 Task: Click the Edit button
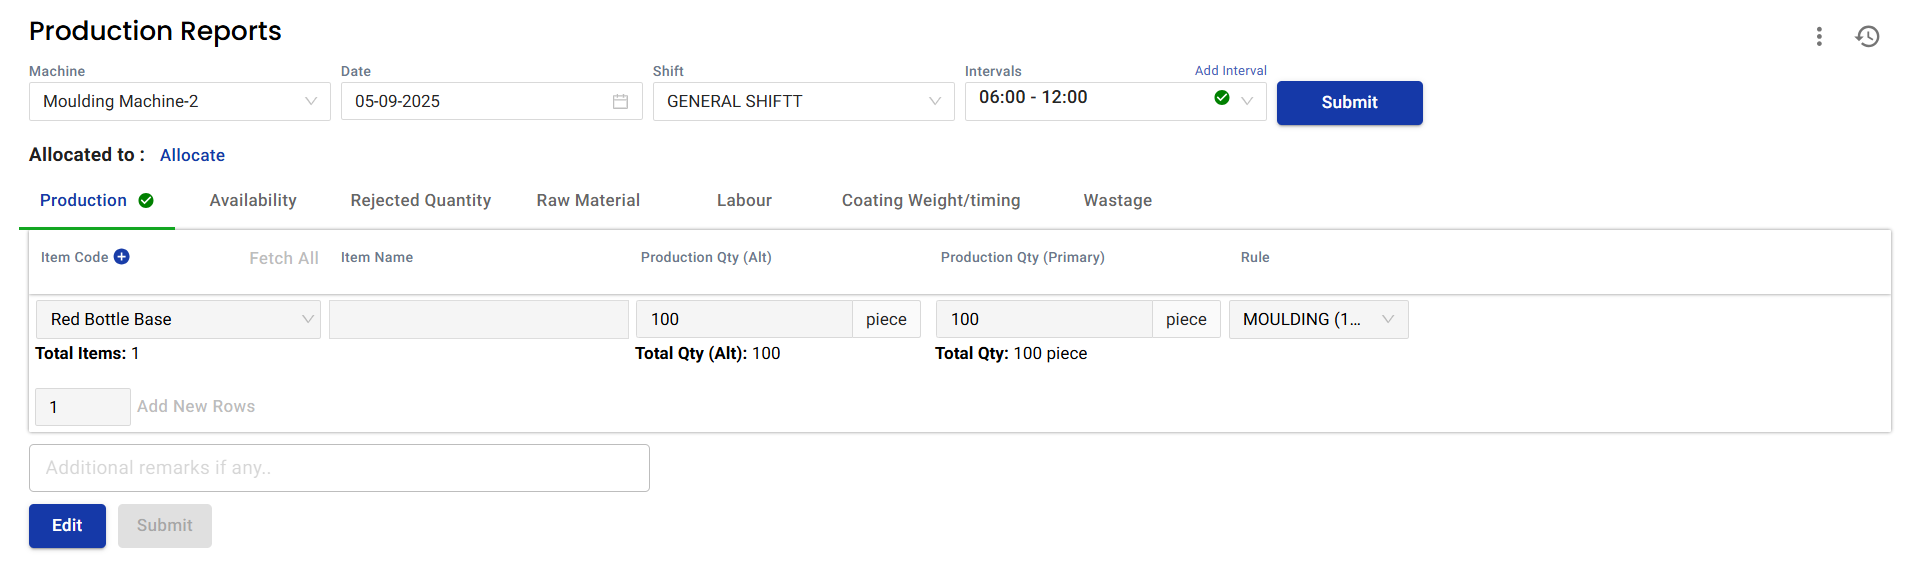click(x=67, y=526)
